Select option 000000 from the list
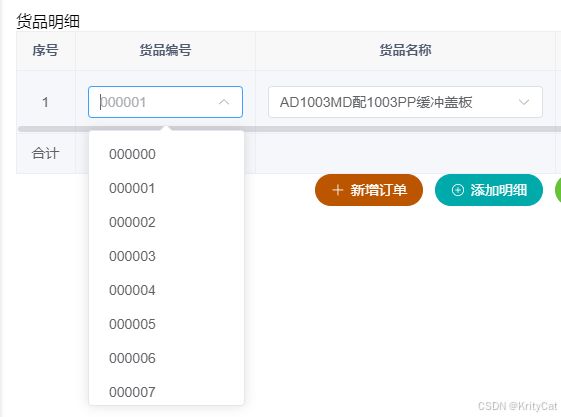This screenshot has height=417, width=561. tap(166, 154)
